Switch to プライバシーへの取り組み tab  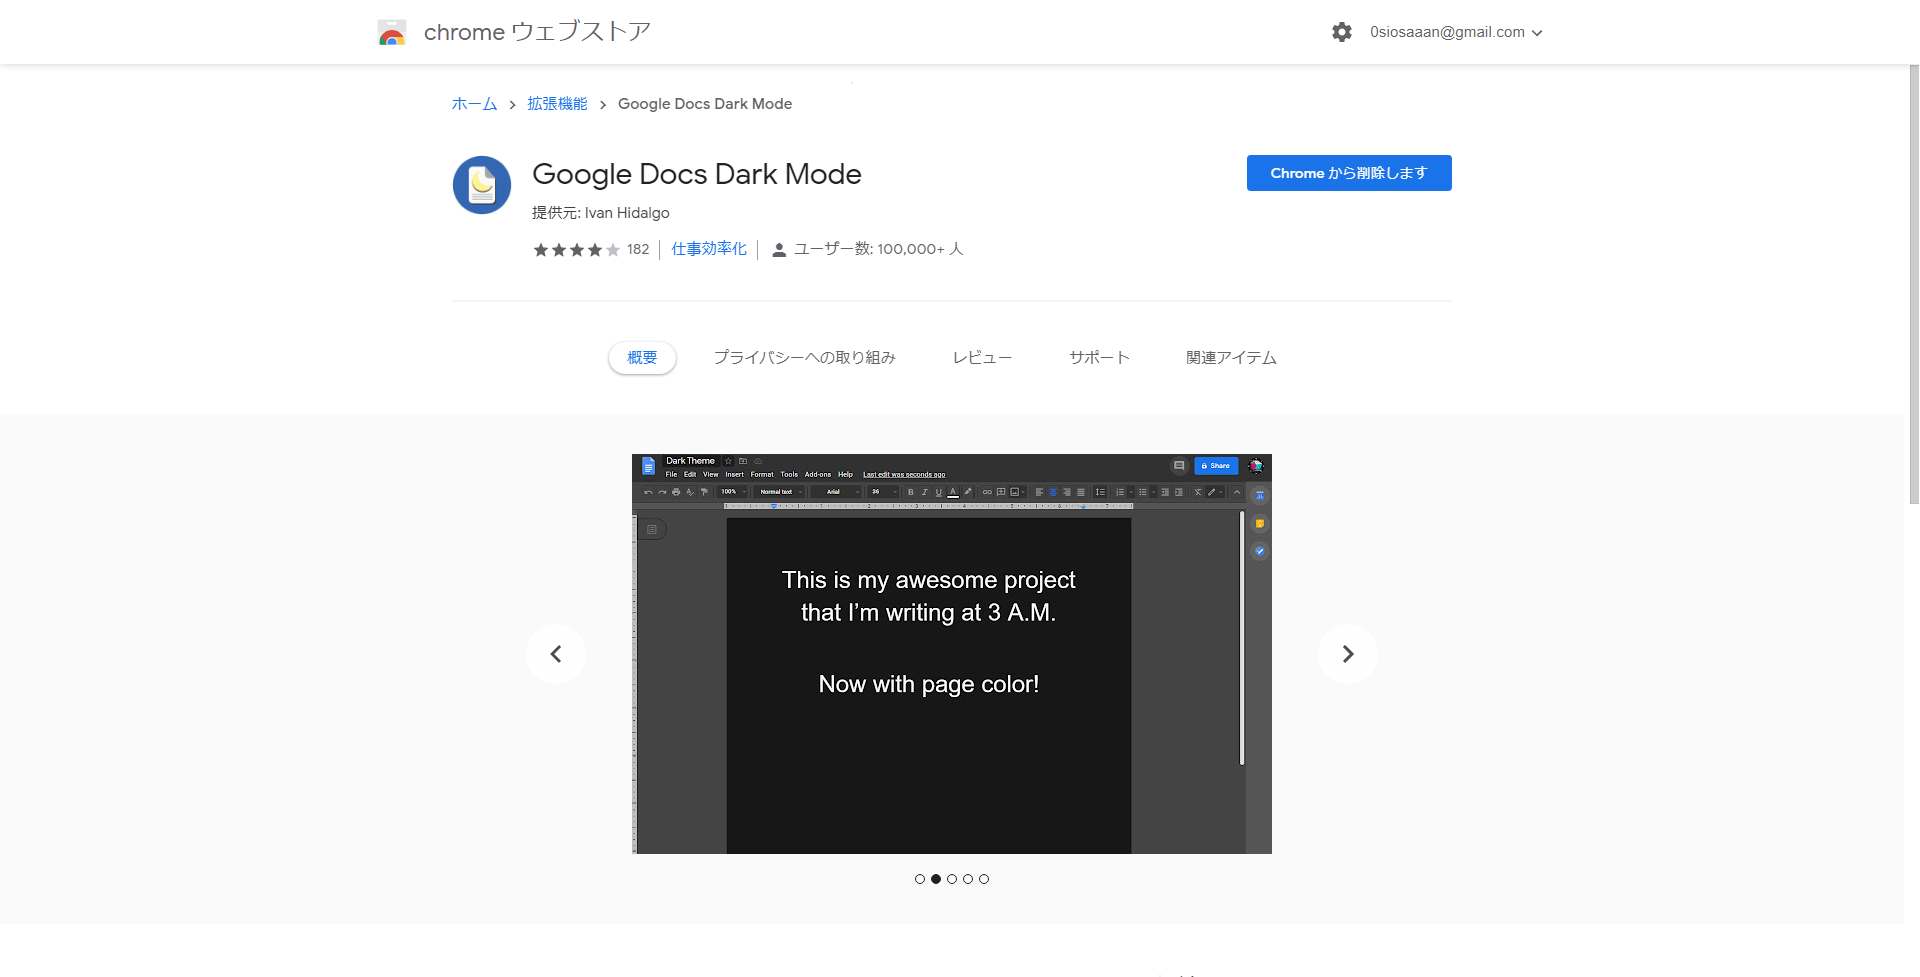tap(805, 358)
